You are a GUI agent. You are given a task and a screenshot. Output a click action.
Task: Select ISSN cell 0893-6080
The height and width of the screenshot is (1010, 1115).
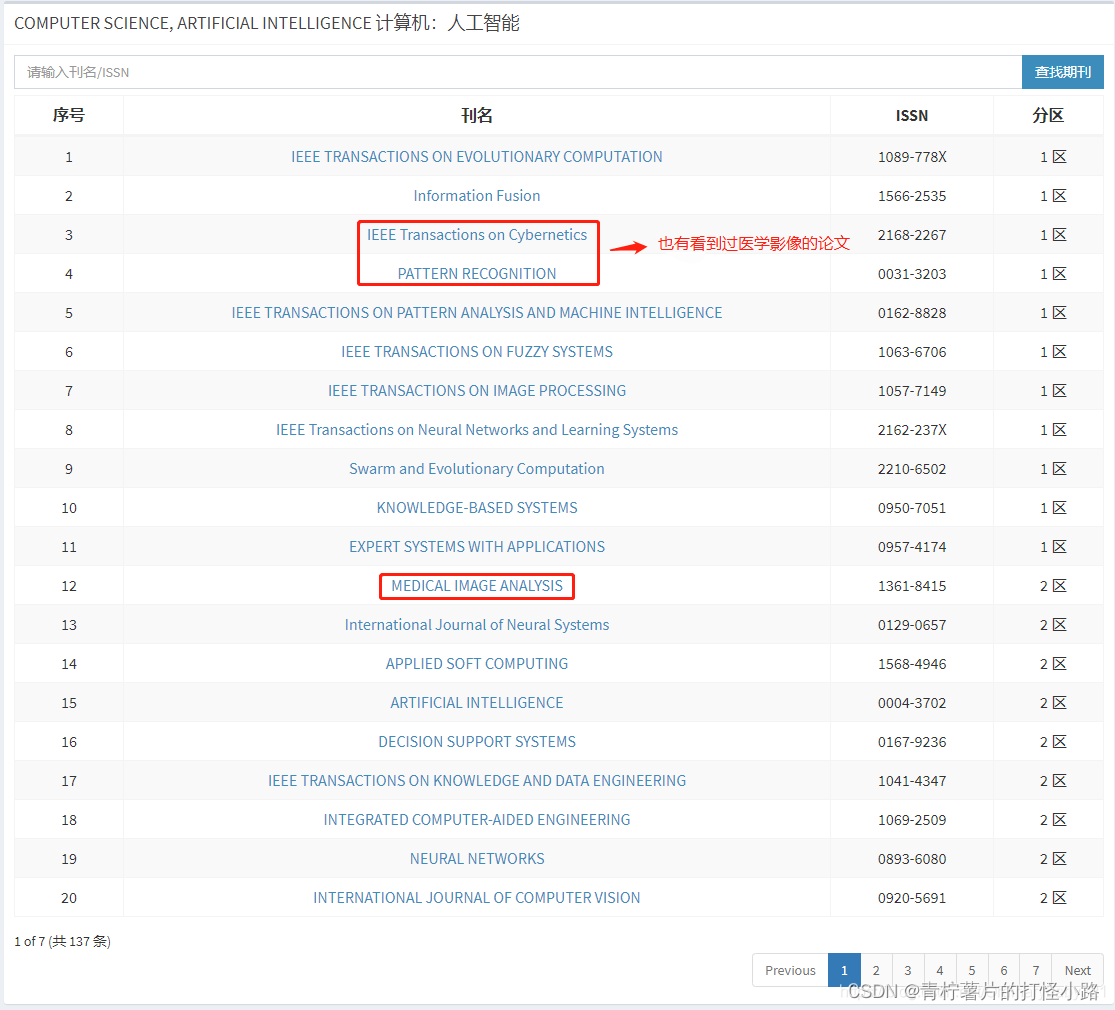click(912, 859)
